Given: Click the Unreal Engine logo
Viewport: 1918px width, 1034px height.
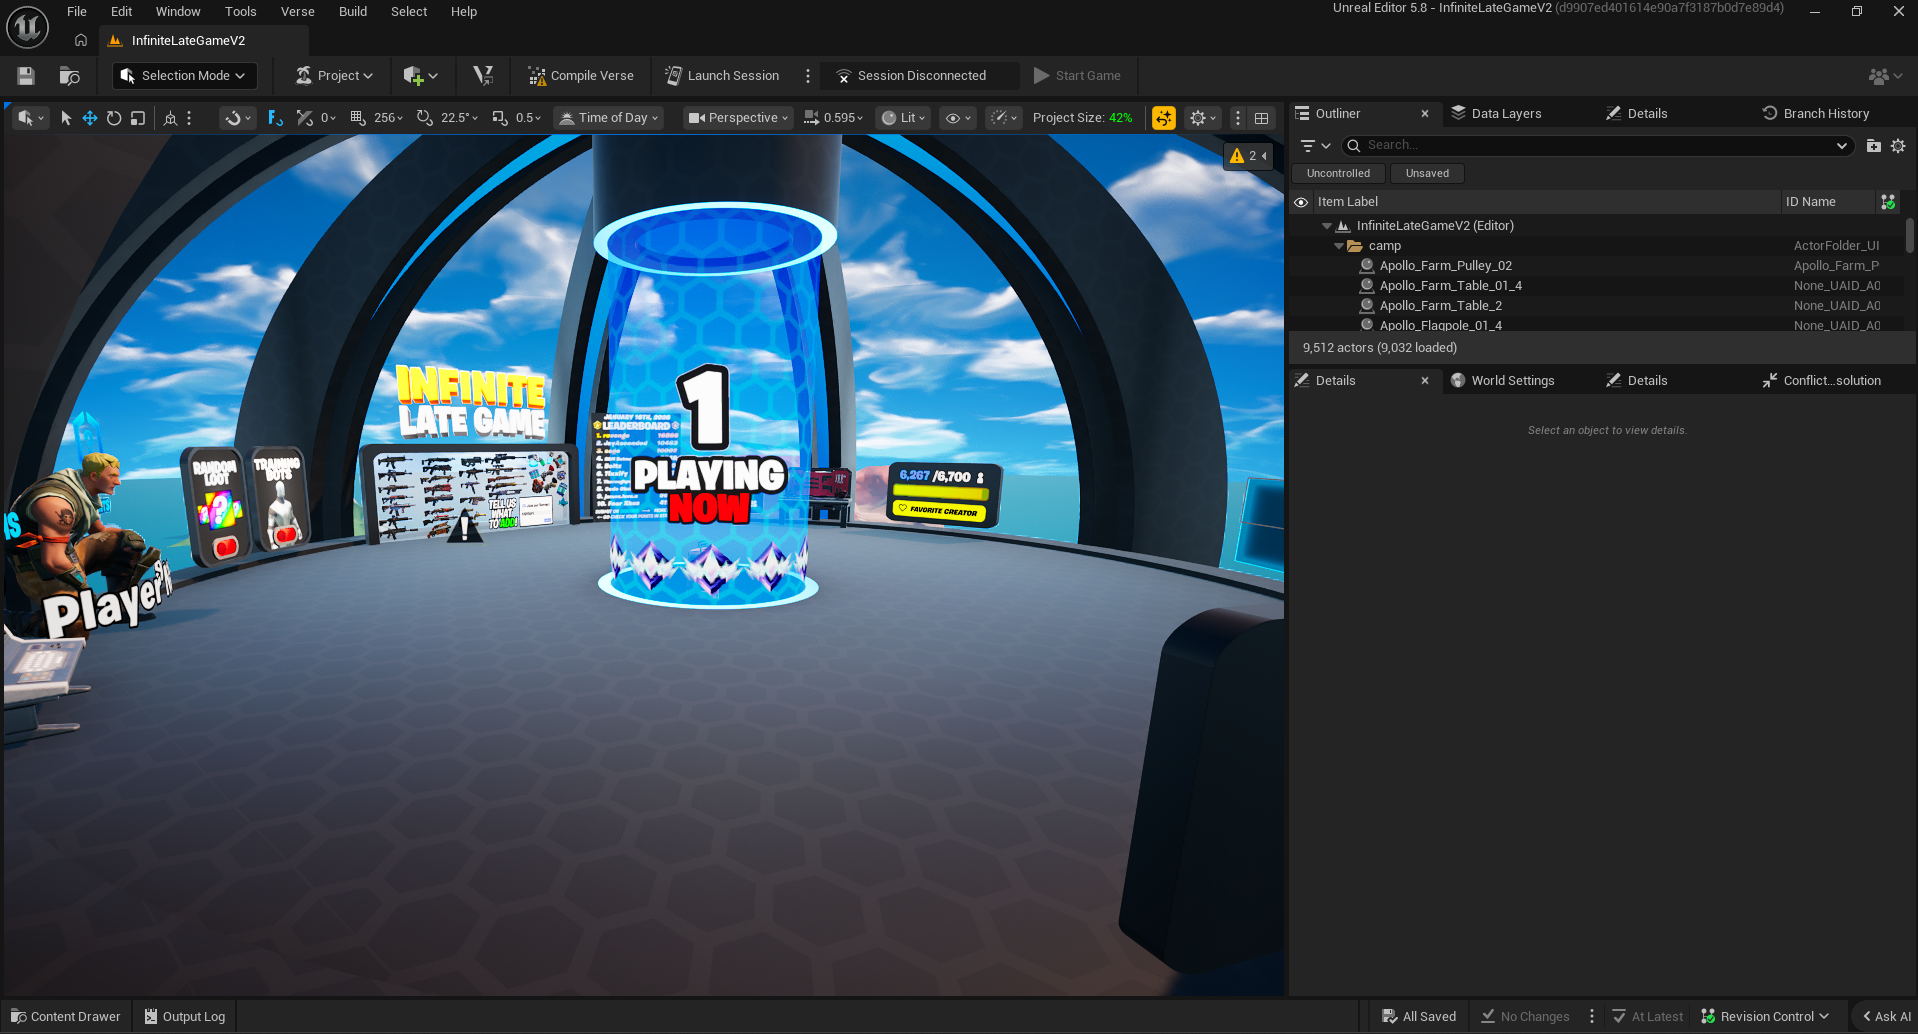Looking at the screenshot, I should point(27,27).
